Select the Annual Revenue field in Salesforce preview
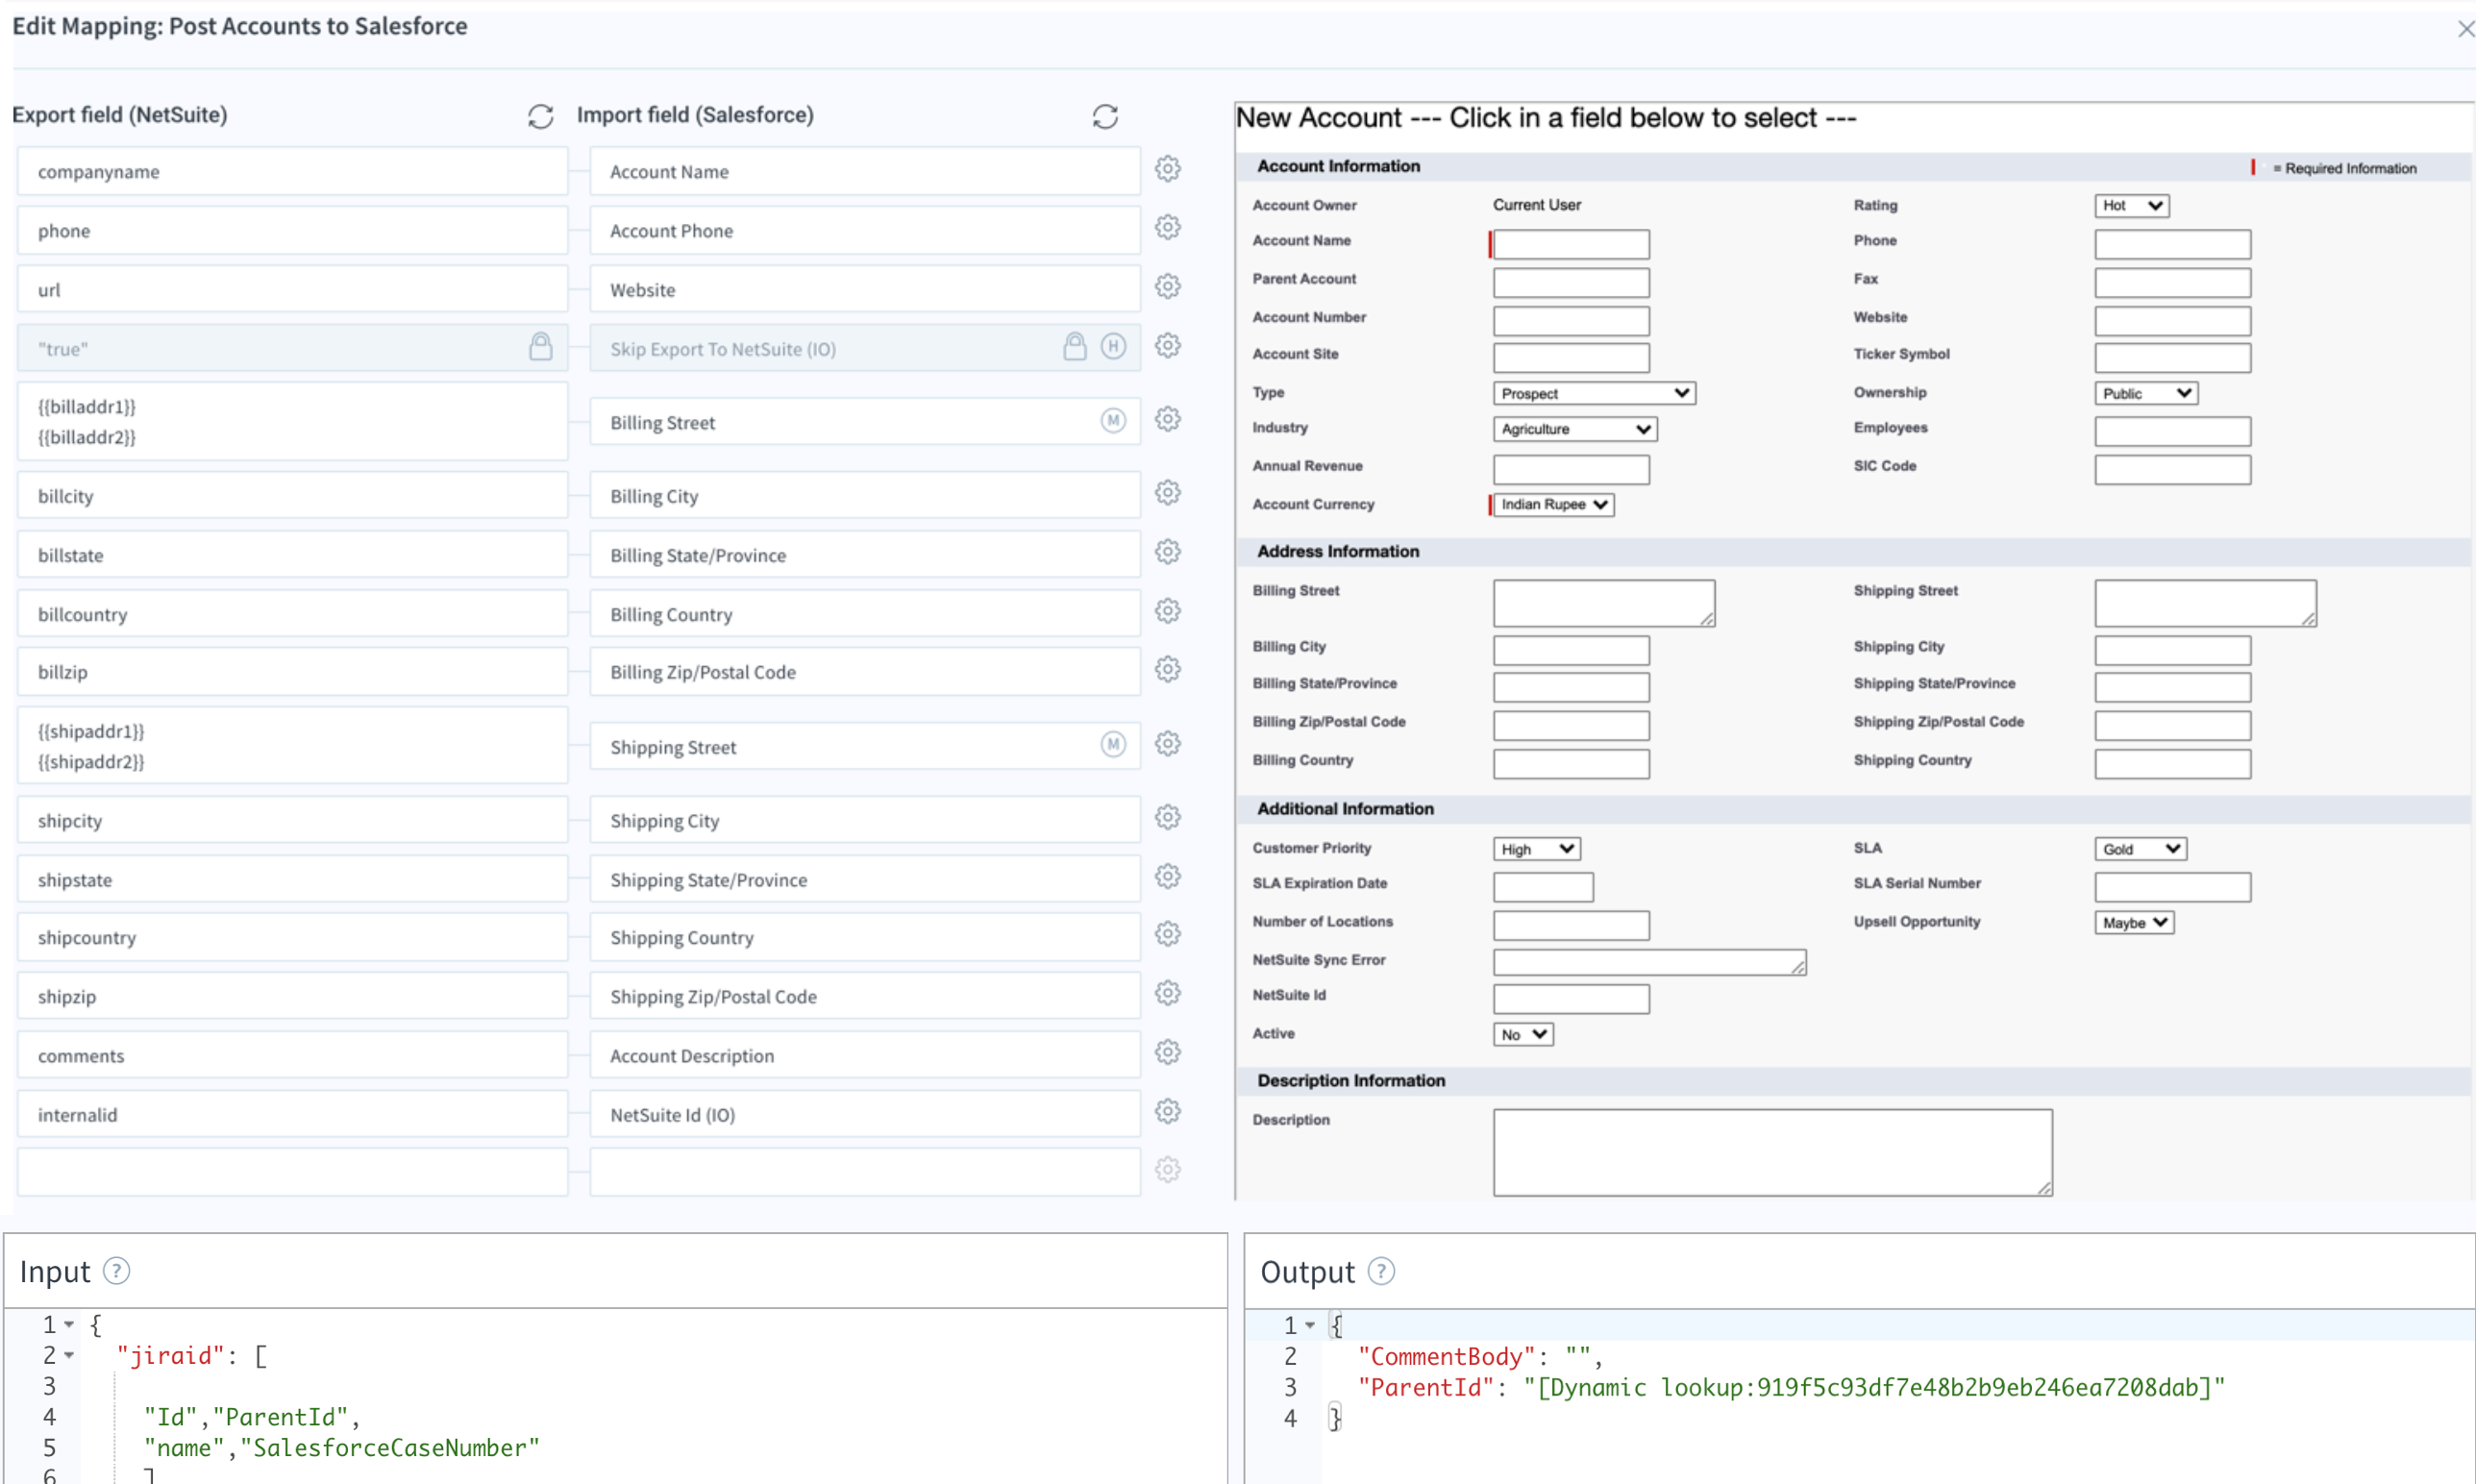Screen dimensions: 2476x1484 click(1570, 469)
